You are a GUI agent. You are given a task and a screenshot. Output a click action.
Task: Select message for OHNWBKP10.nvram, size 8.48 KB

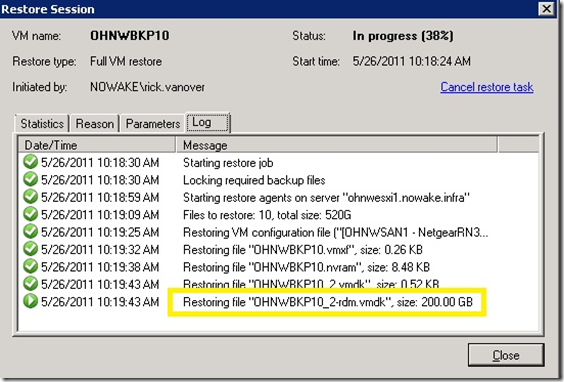tap(306, 267)
